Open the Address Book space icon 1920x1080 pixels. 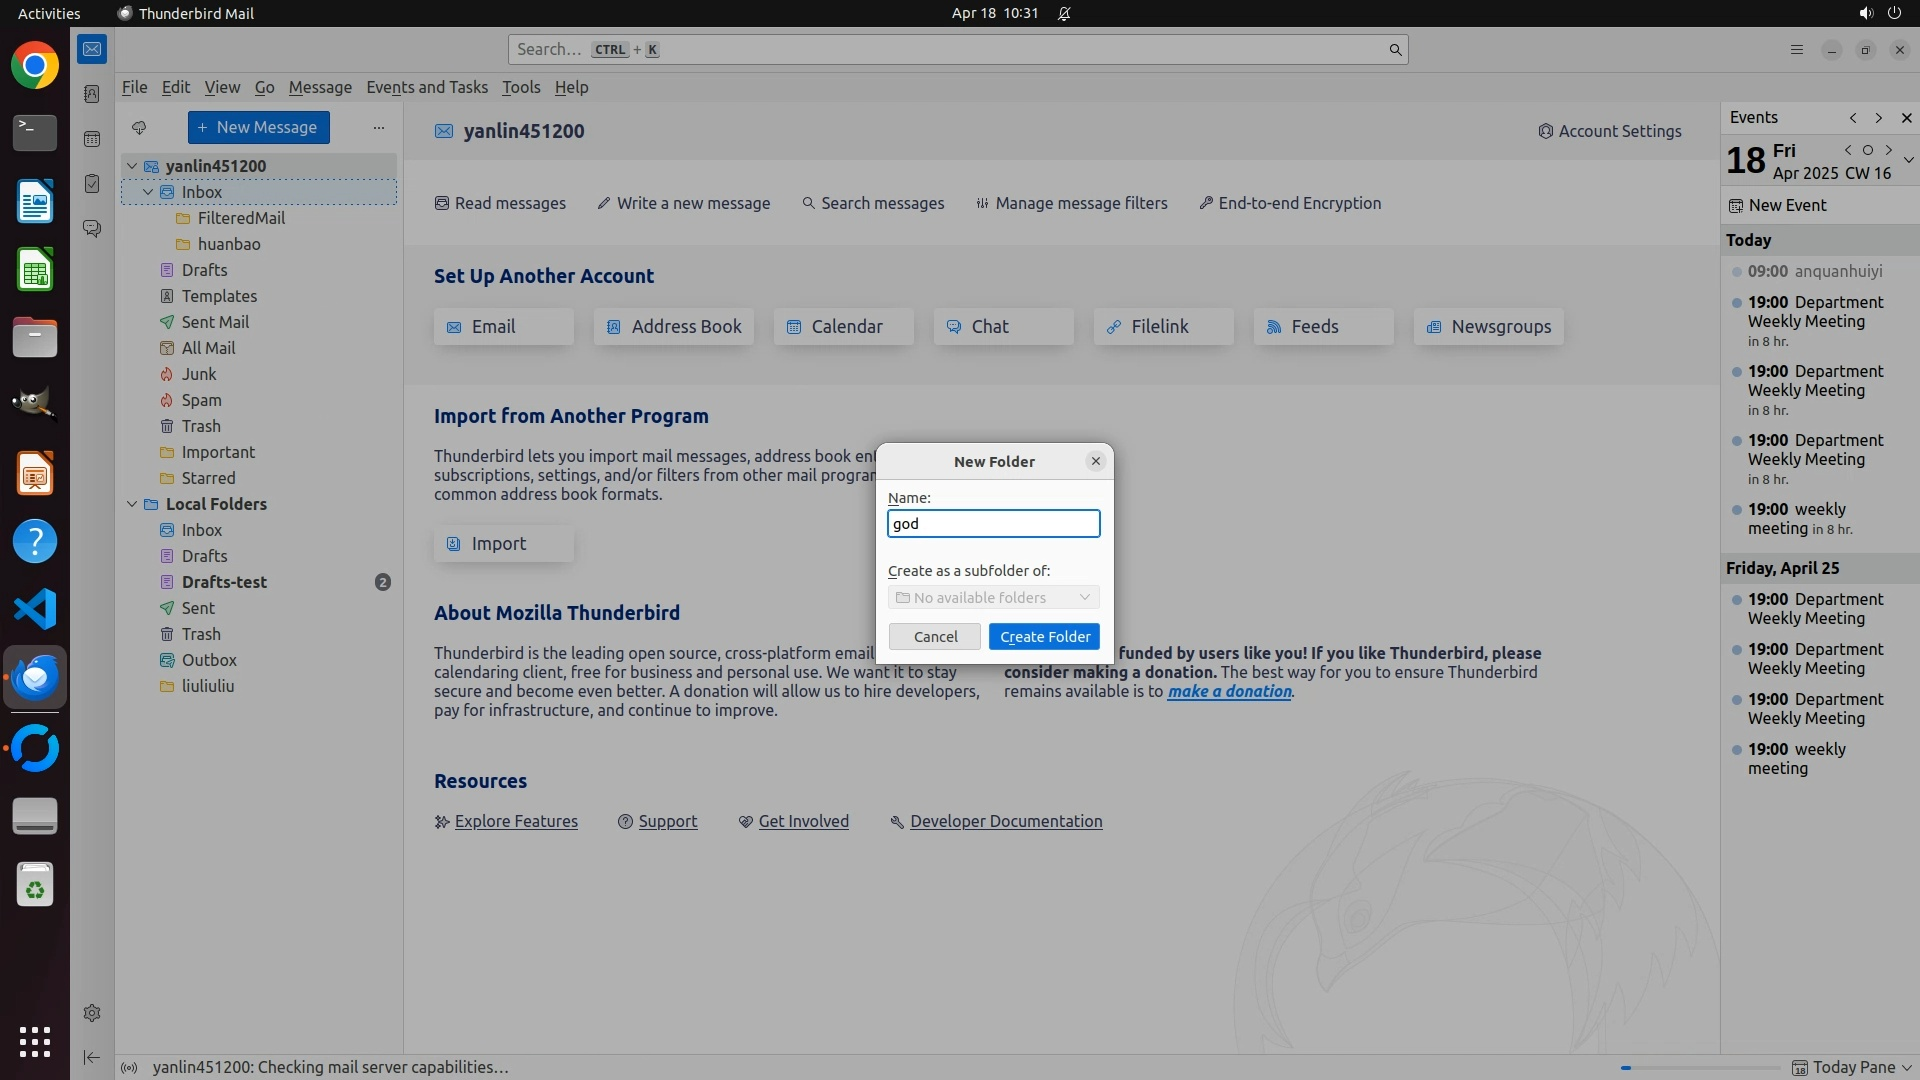[92, 94]
